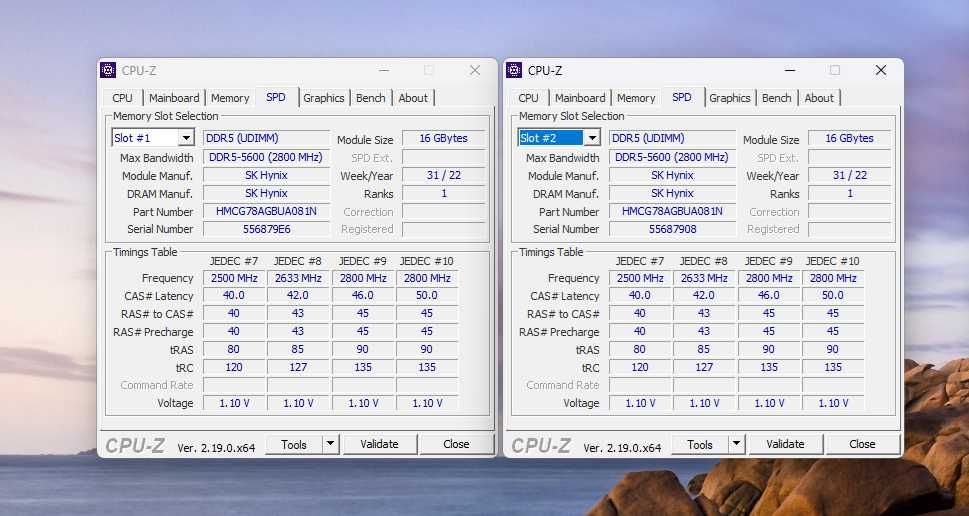Screen dimensions: 969x516
Task: Click 16 GBytes module size in right window
Action: (849, 138)
